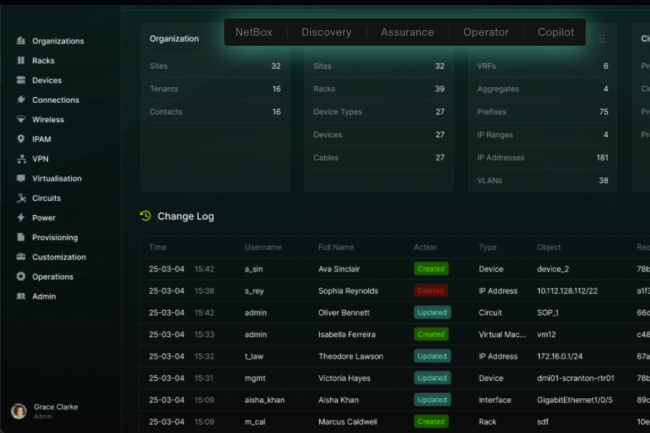Click the Wireless wifi icon
The image size is (650, 433).
pyautogui.click(x=21, y=119)
